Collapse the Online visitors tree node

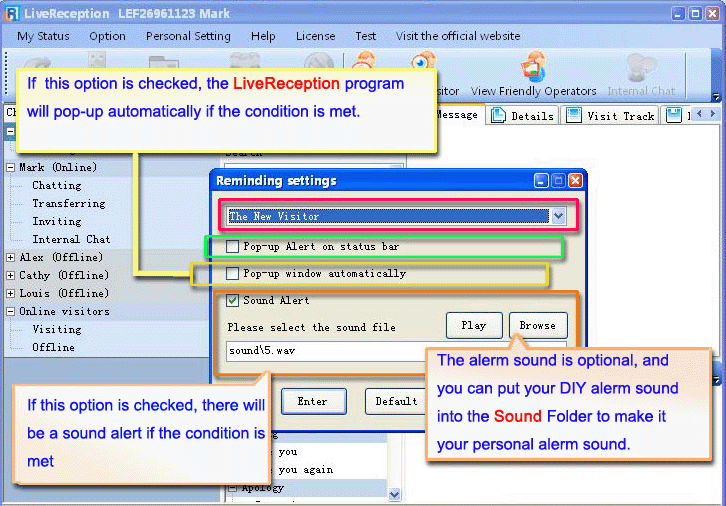point(11,312)
